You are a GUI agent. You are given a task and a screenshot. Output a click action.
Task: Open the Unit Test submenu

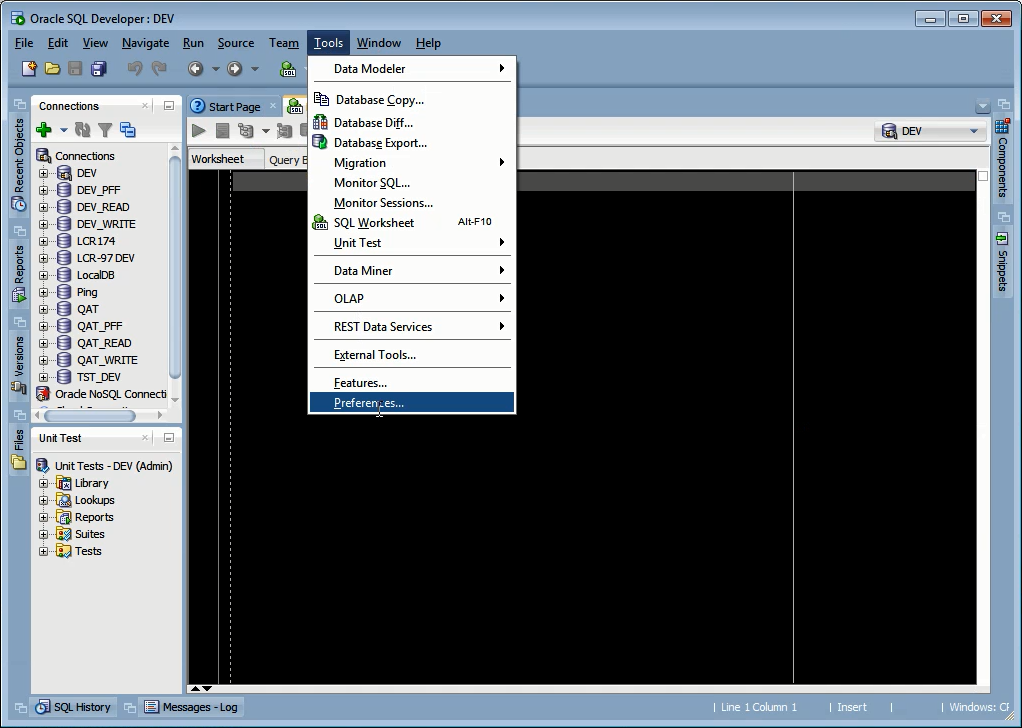pos(412,242)
